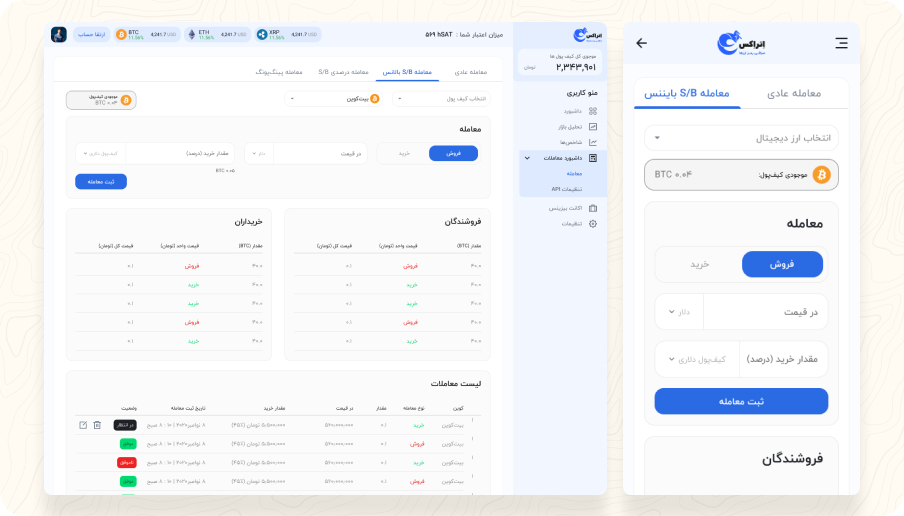The height and width of the screenshot is (516, 904).
Task: Click the user avatar in top bar
Action: click(59, 34)
